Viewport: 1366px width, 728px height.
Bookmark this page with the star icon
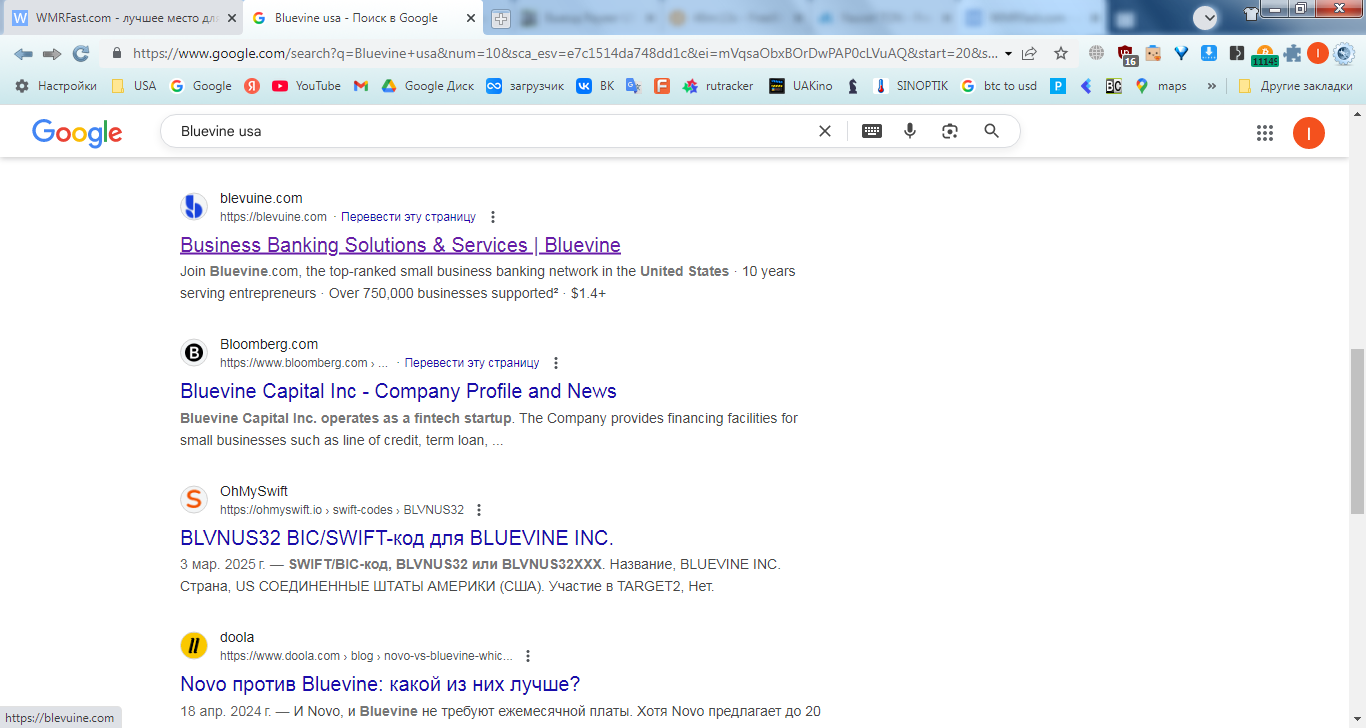coord(1061,54)
